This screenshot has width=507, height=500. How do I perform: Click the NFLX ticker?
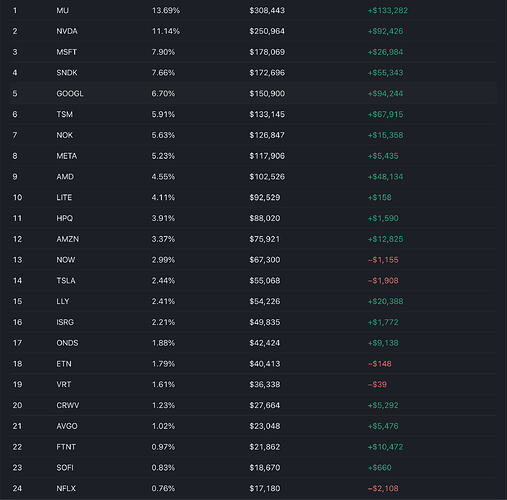click(x=66, y=488)
